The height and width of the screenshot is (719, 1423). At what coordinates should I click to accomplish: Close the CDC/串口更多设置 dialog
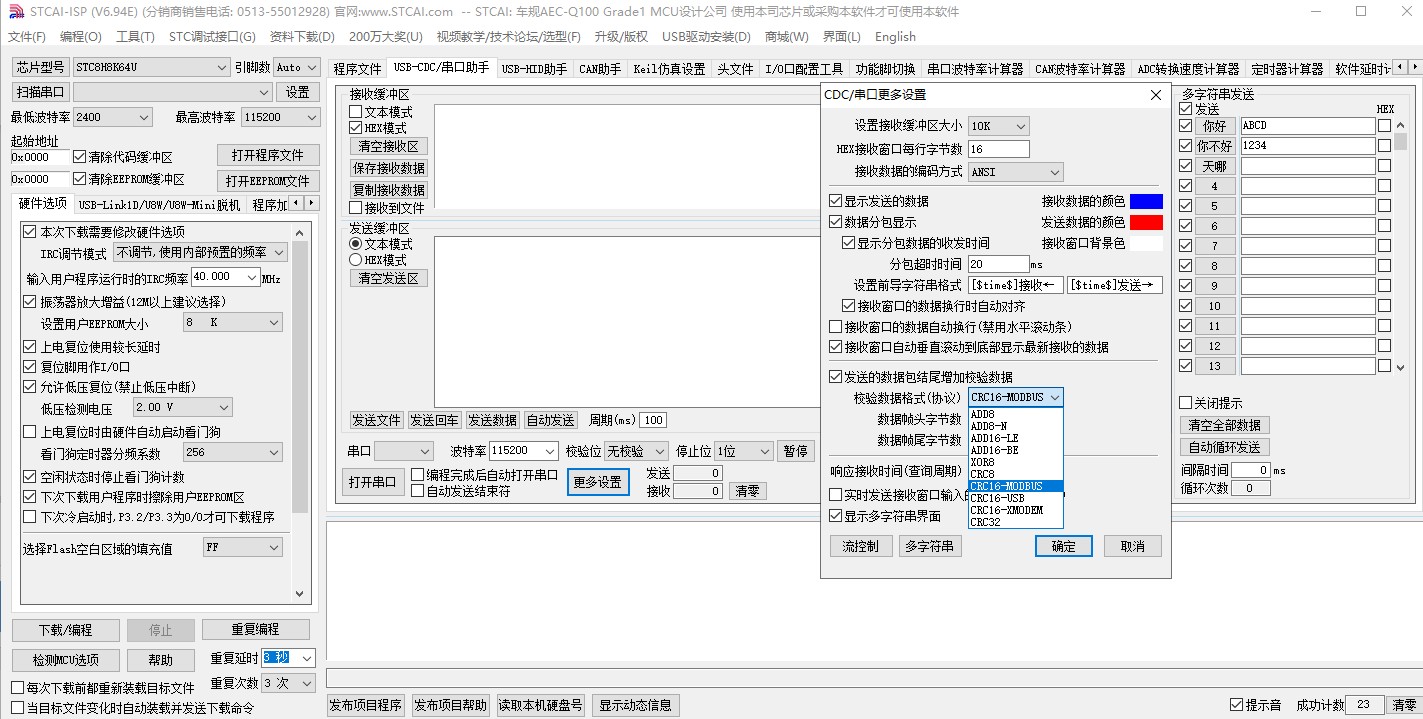(x=1156, y=95)
